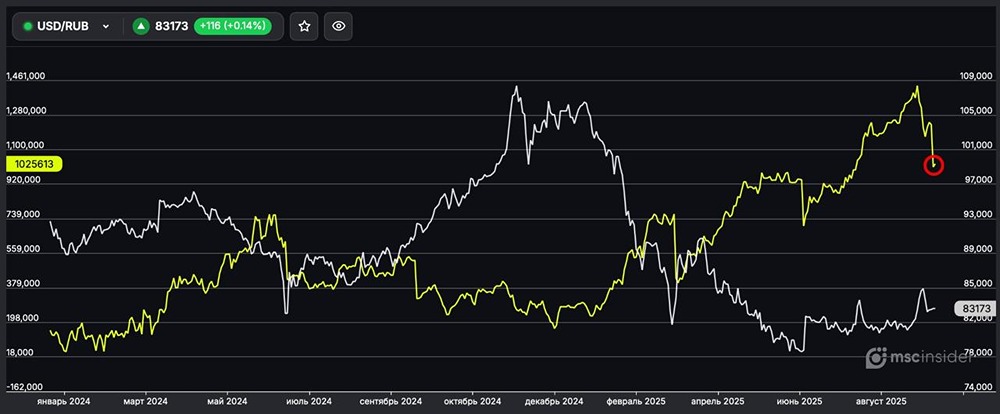Viewport: 1000px width, 414px height.
Task: Click the white line's November 2024 peak
Action: [516, 87]
